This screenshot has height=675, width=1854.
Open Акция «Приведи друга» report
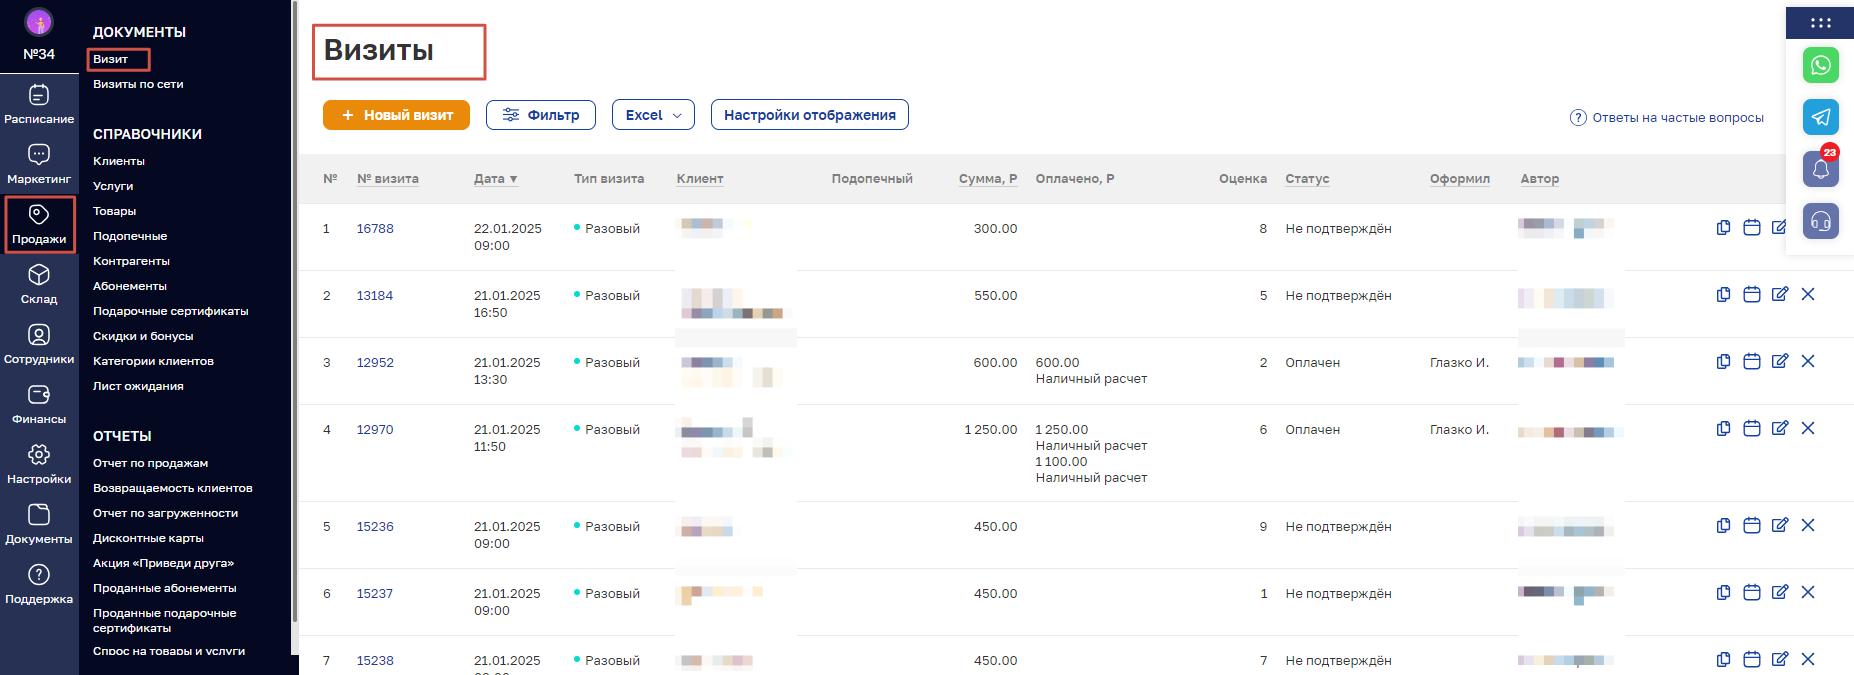(163, 563)
